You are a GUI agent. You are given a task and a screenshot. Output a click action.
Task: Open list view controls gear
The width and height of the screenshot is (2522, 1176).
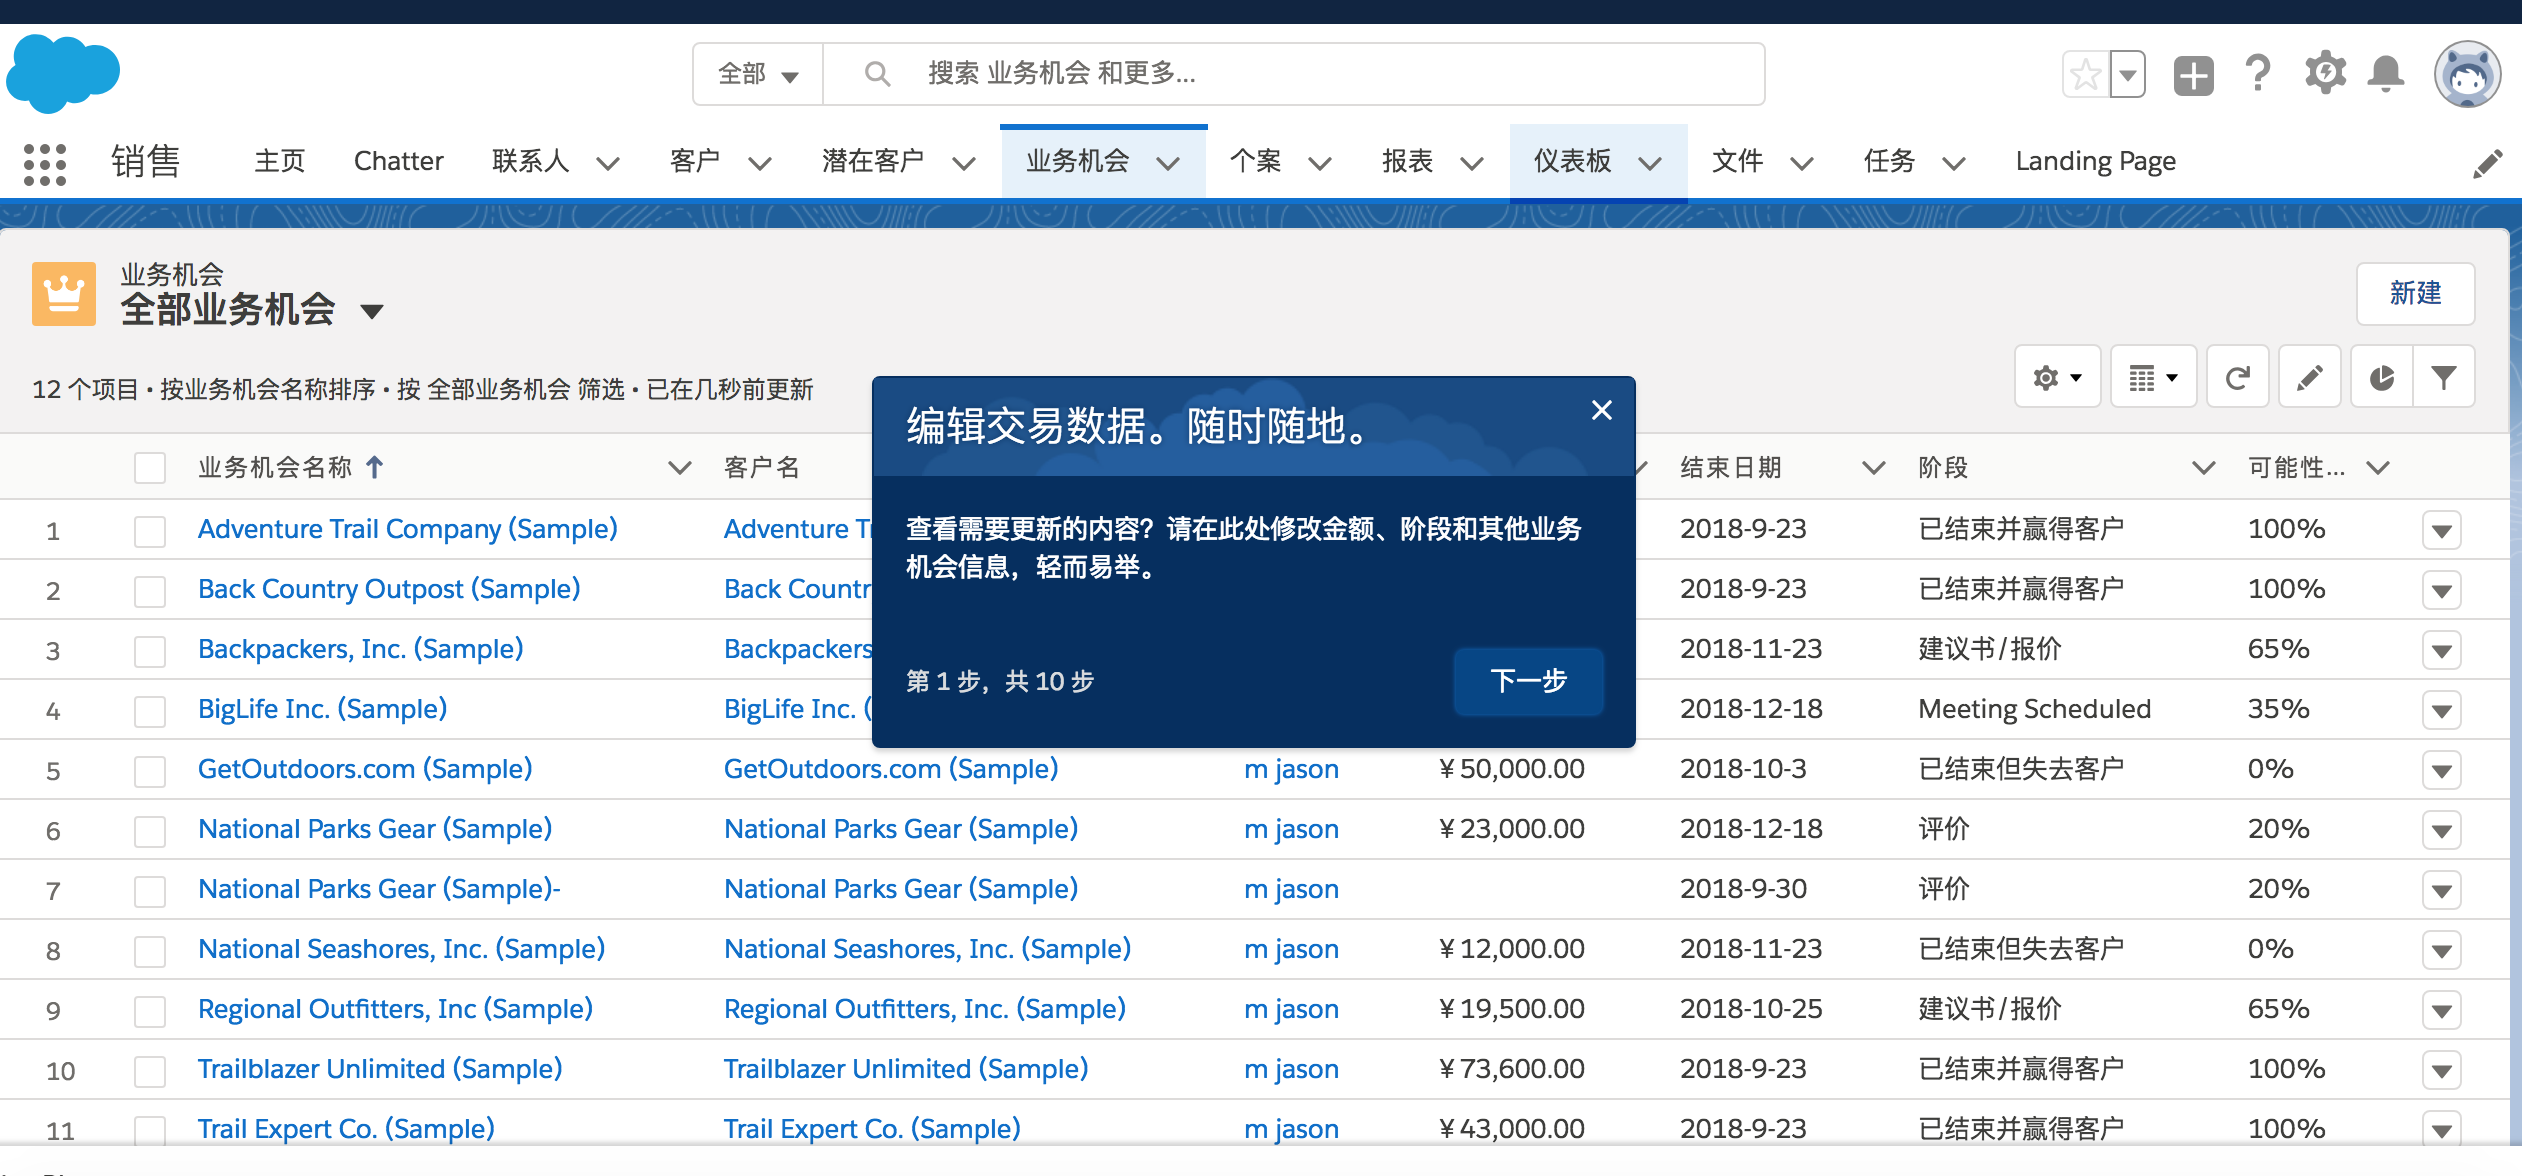point(2057,377)
